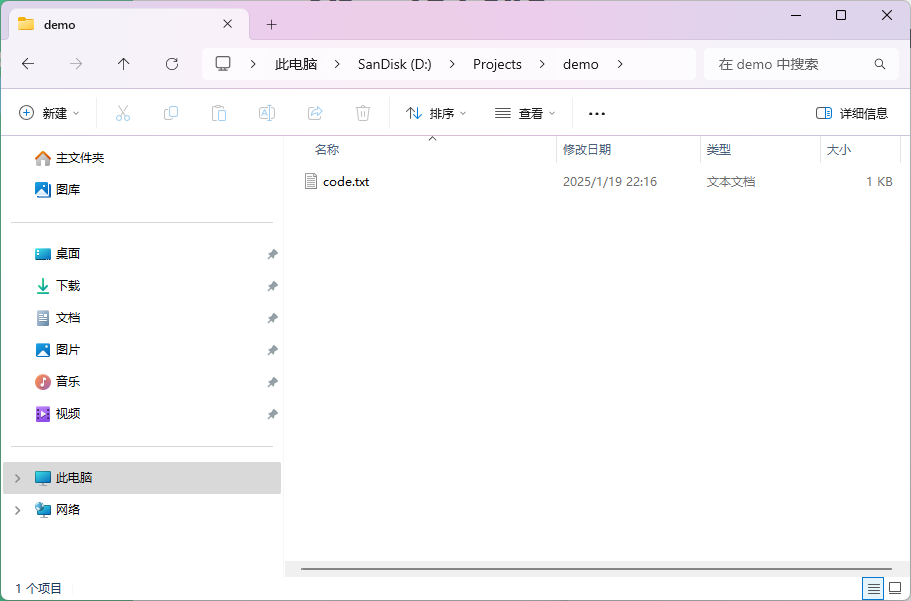This screenshot has height=601, width=911.
Task: Paste using the Paste toolbar icon
Action: pyautogui.click(x=218, y=112)
